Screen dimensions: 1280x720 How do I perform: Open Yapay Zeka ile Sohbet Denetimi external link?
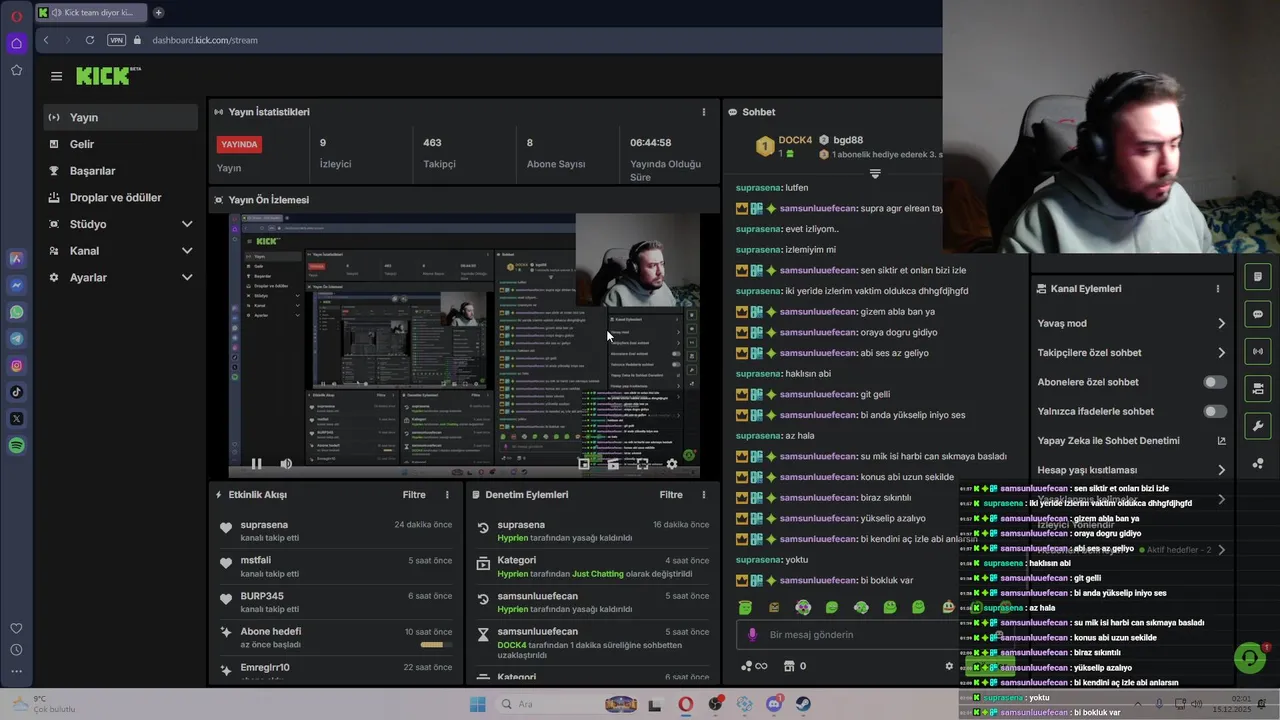click(1221, 441)
